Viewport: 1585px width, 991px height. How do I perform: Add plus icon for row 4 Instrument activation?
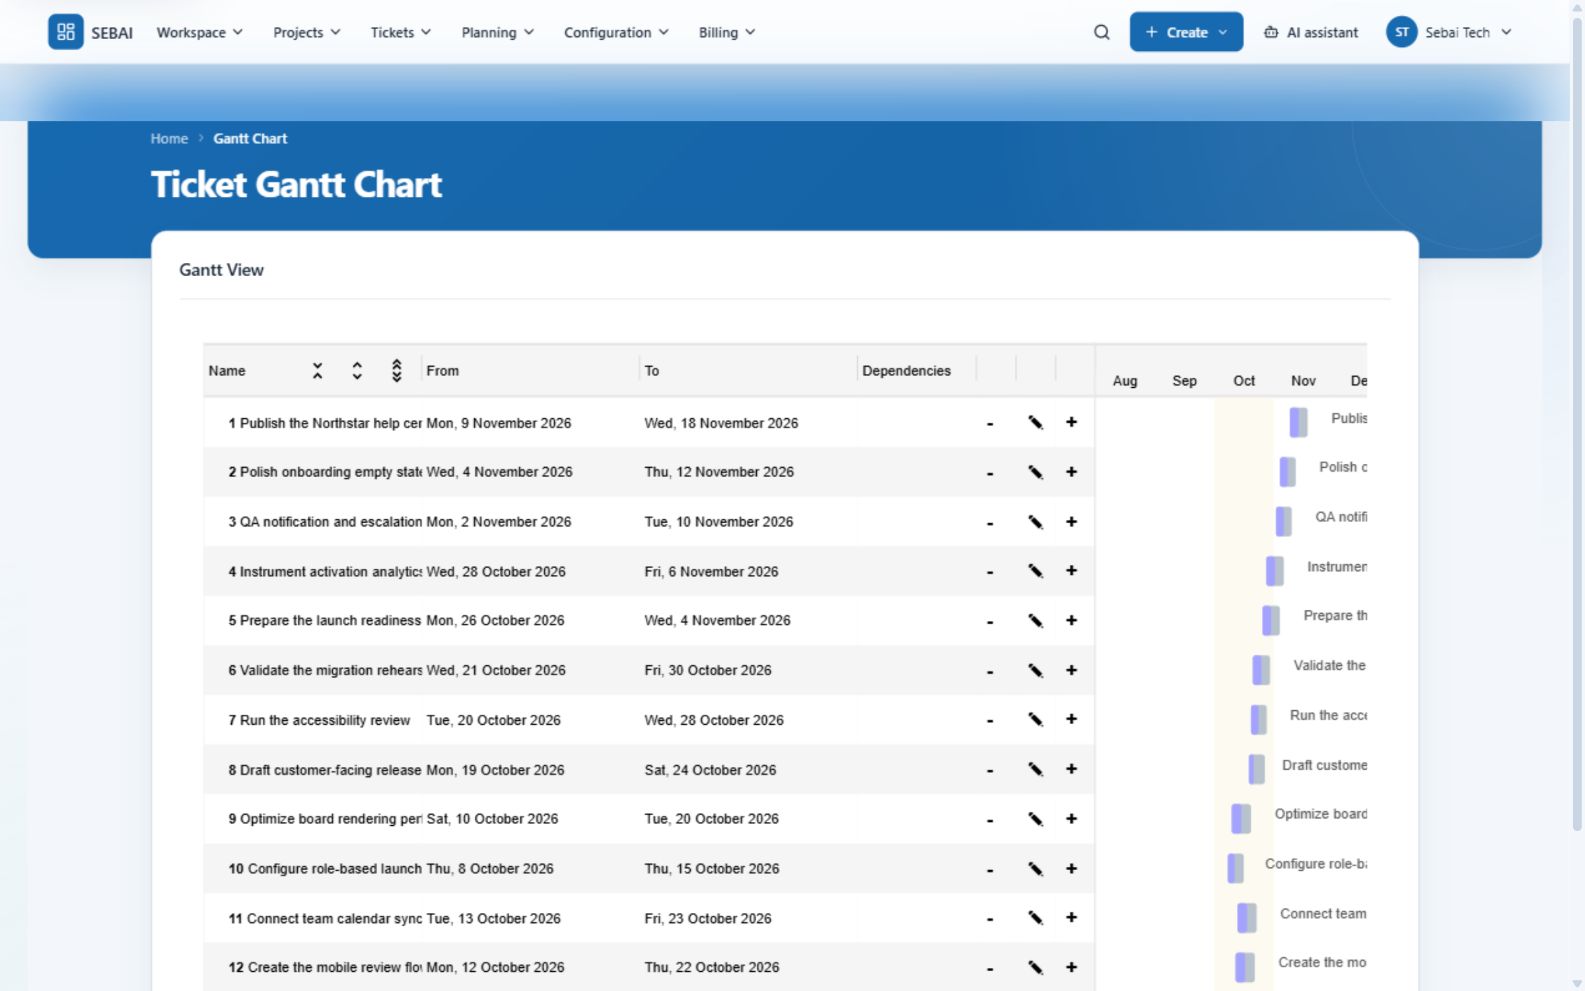point(1072,571)
